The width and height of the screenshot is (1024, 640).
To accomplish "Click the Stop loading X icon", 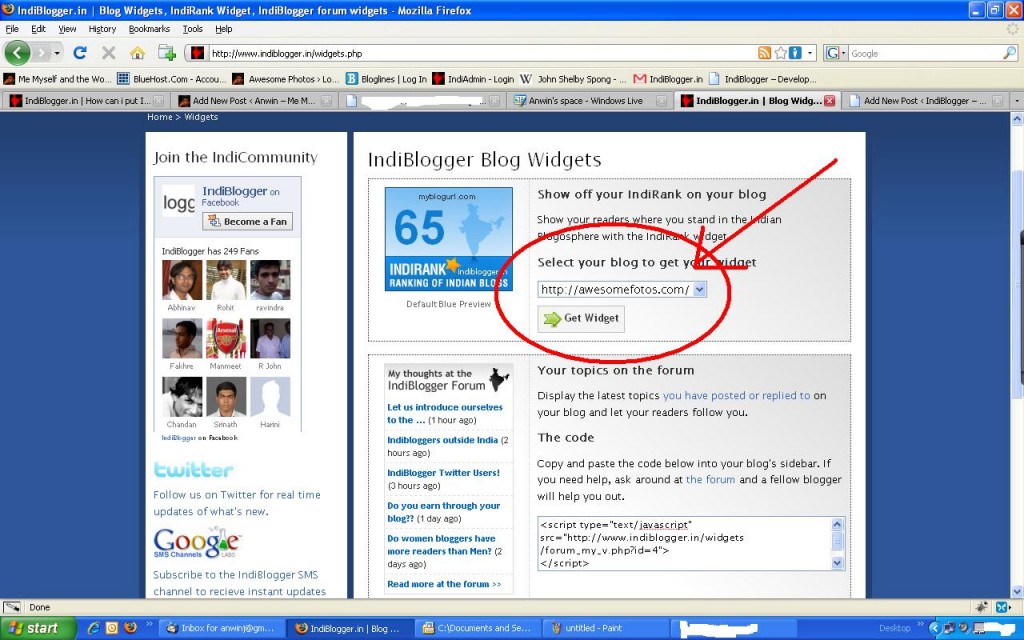I will click(108, 53).
